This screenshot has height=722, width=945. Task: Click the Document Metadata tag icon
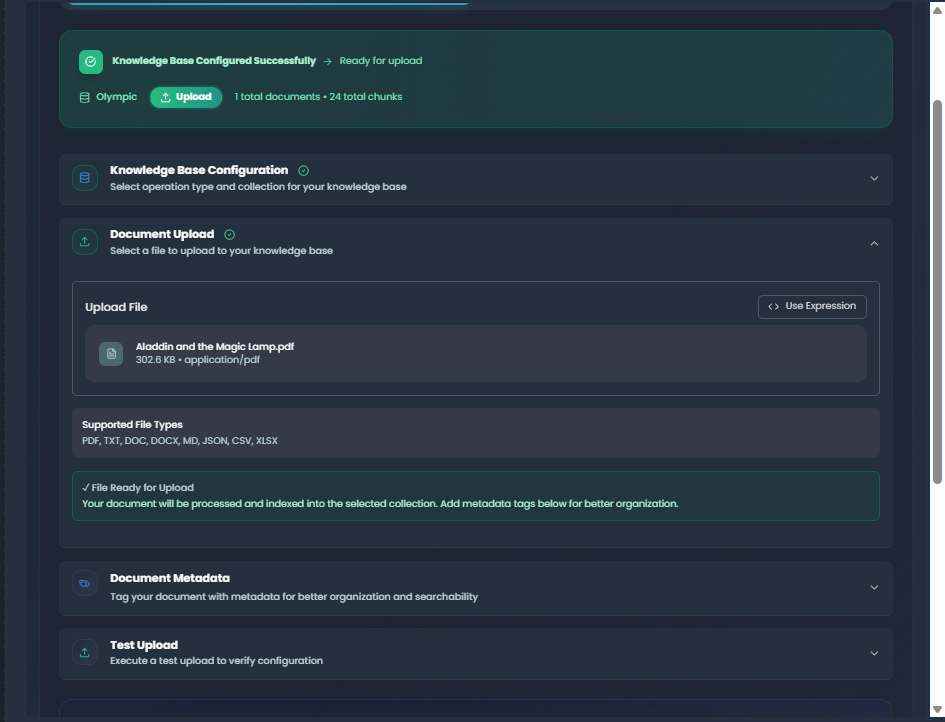[x=85, y=586]
